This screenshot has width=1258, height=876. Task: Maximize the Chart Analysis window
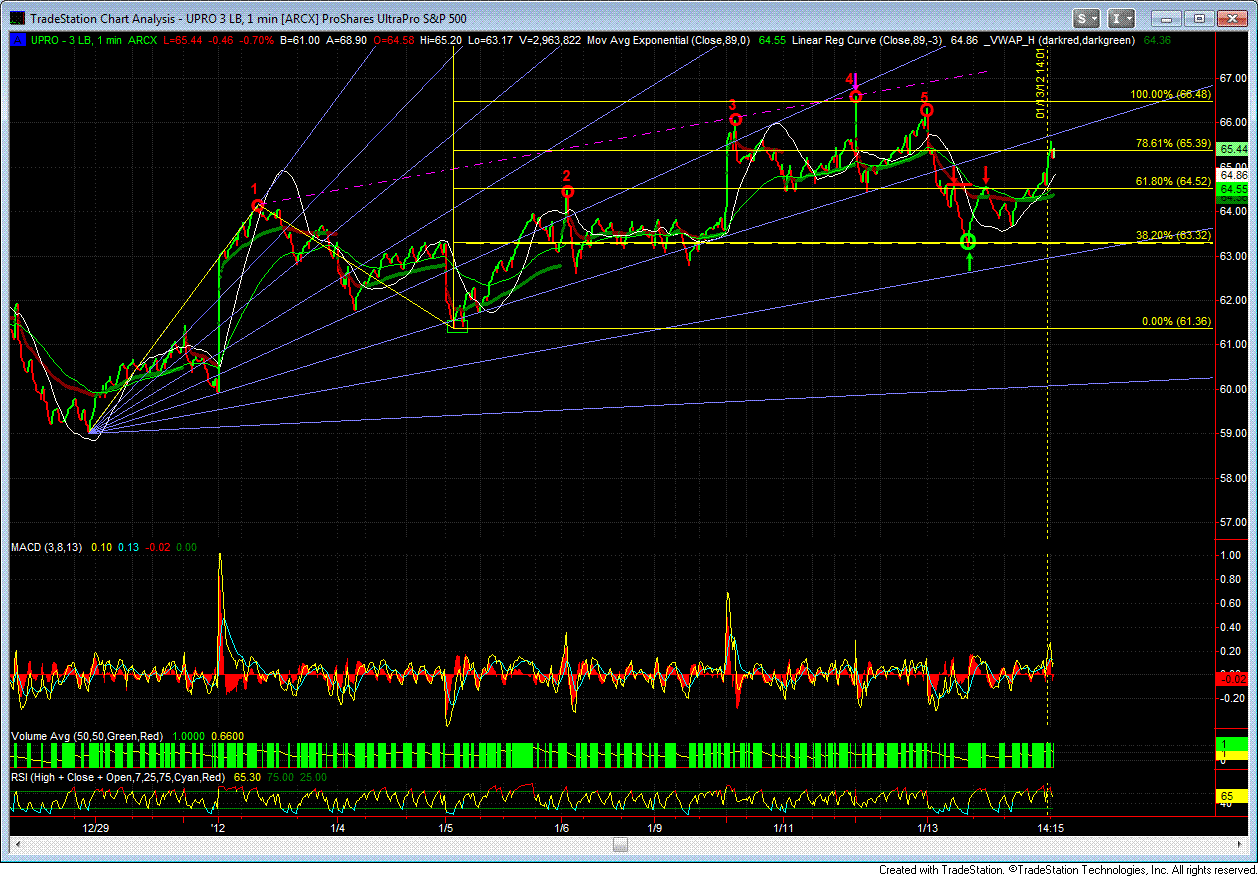[x=1199, y=18]
